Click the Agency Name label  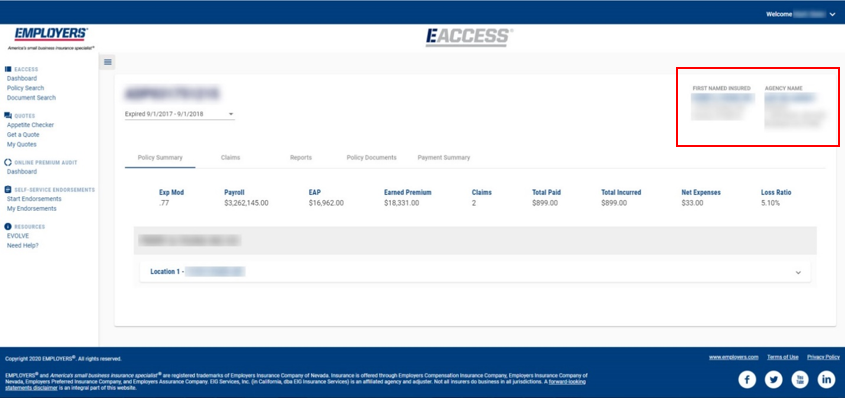coord(784,88)
